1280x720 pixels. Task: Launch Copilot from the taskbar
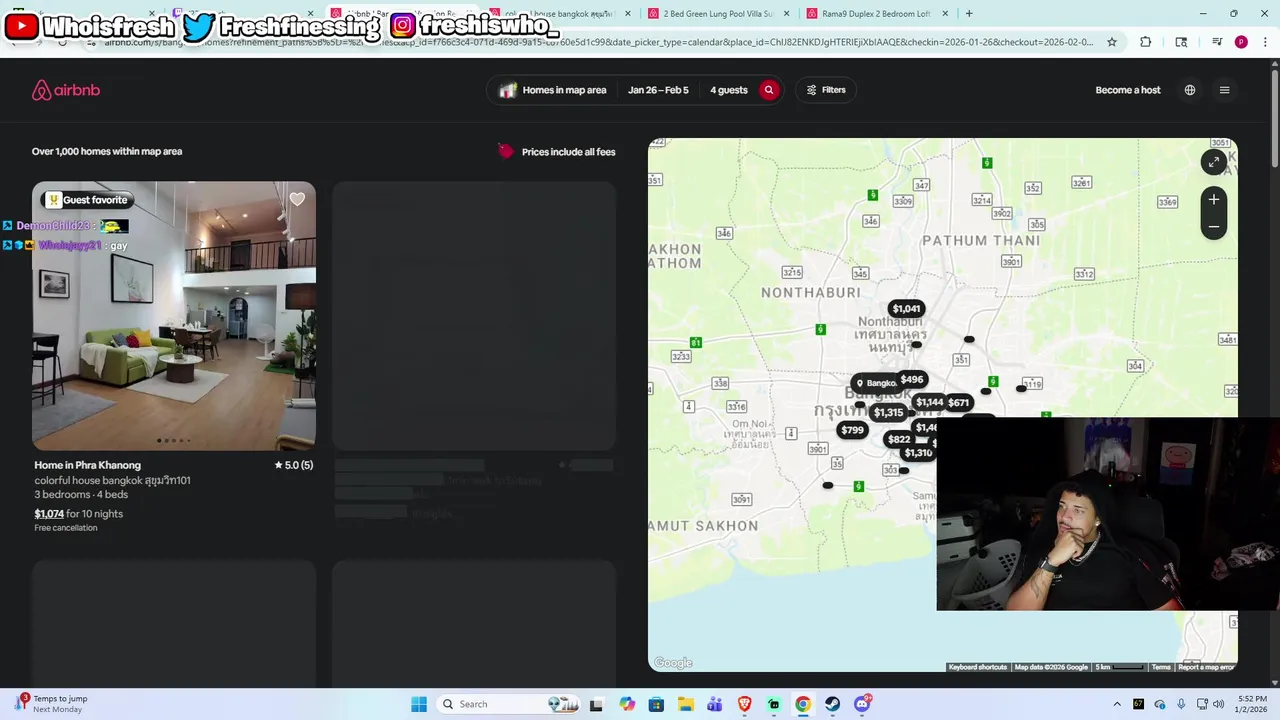pyautogui.click(x=627, y=704)
